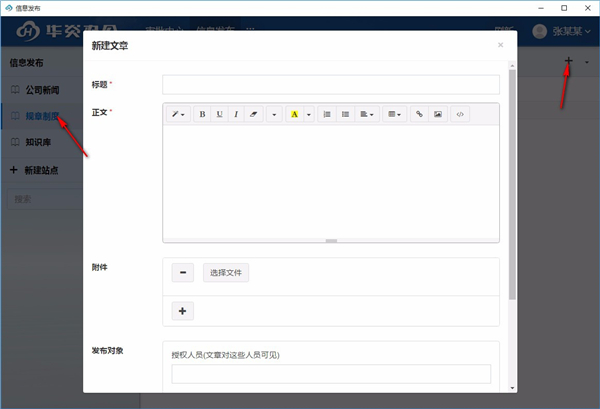600x409 pixels.
Task: Click the 授权人员 input field
Action: pos(331,374)
